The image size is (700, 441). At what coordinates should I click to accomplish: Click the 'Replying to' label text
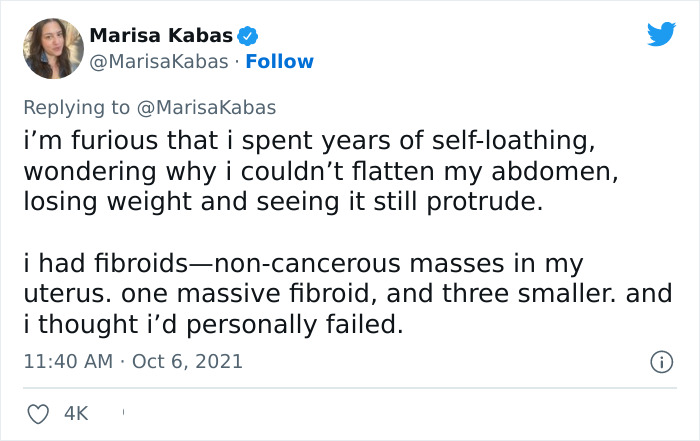80,107
